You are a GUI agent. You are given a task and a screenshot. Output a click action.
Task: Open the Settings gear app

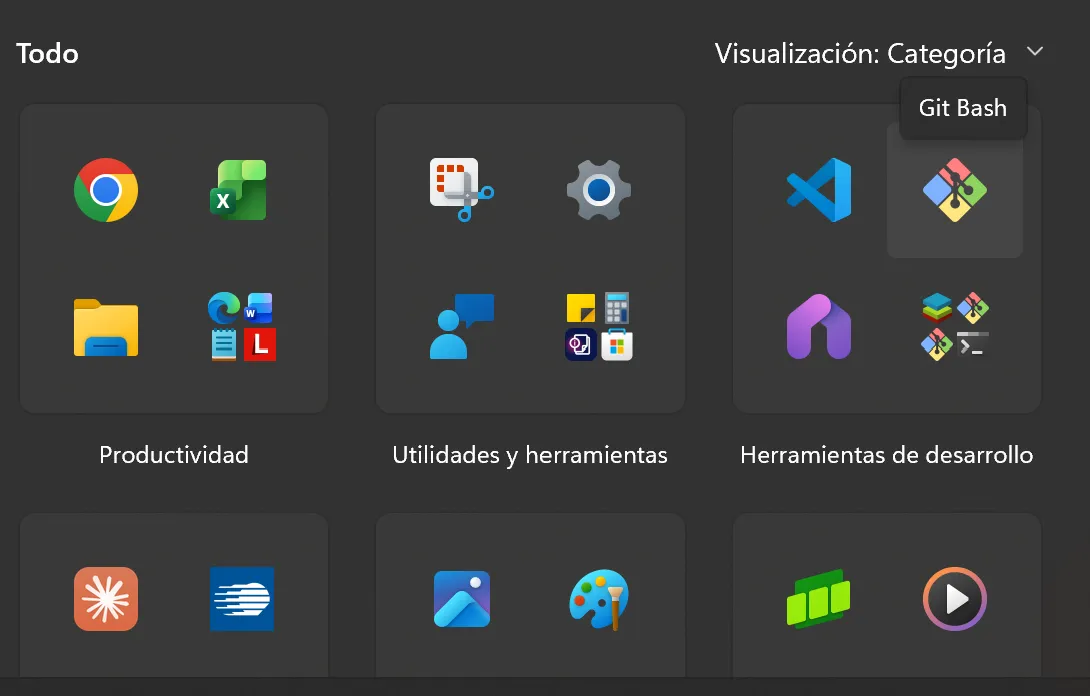[599, 190]
